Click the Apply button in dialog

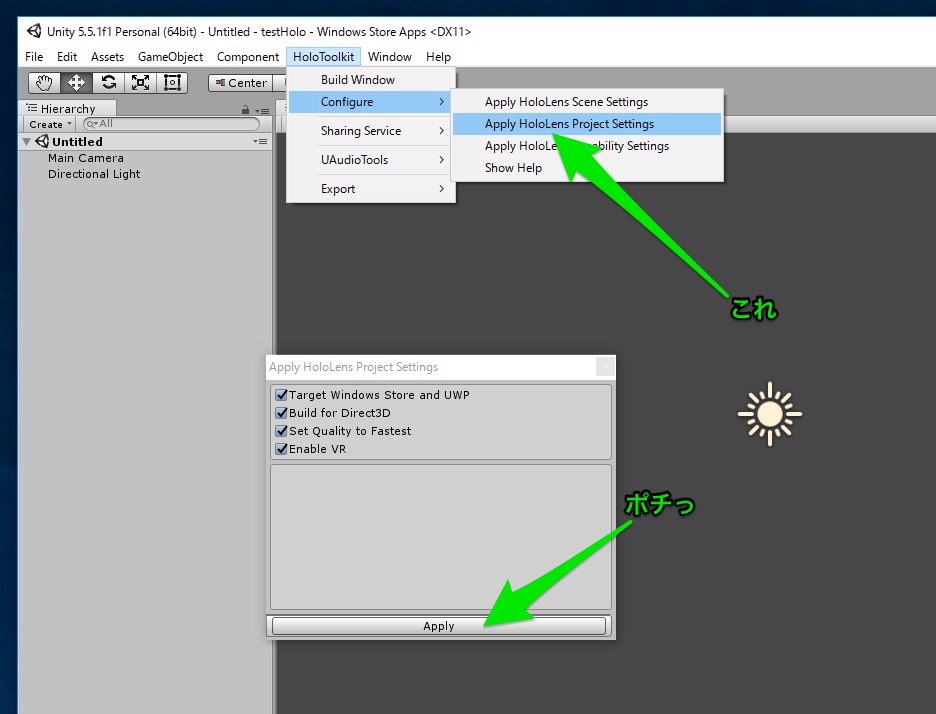pyautogui.click(x=439, y=626)
